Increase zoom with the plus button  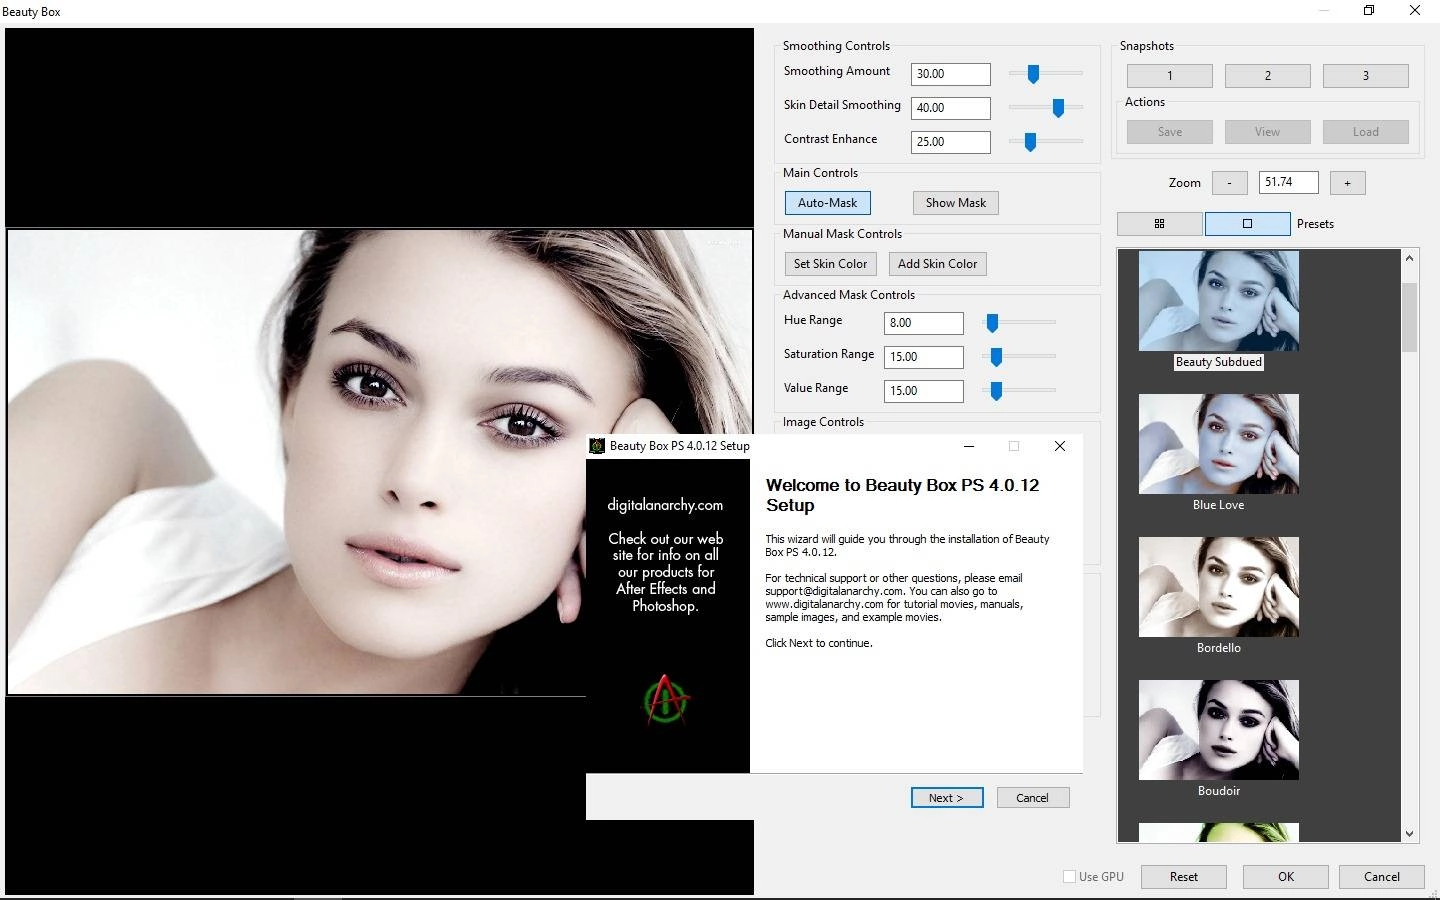tap(1347, 183)
